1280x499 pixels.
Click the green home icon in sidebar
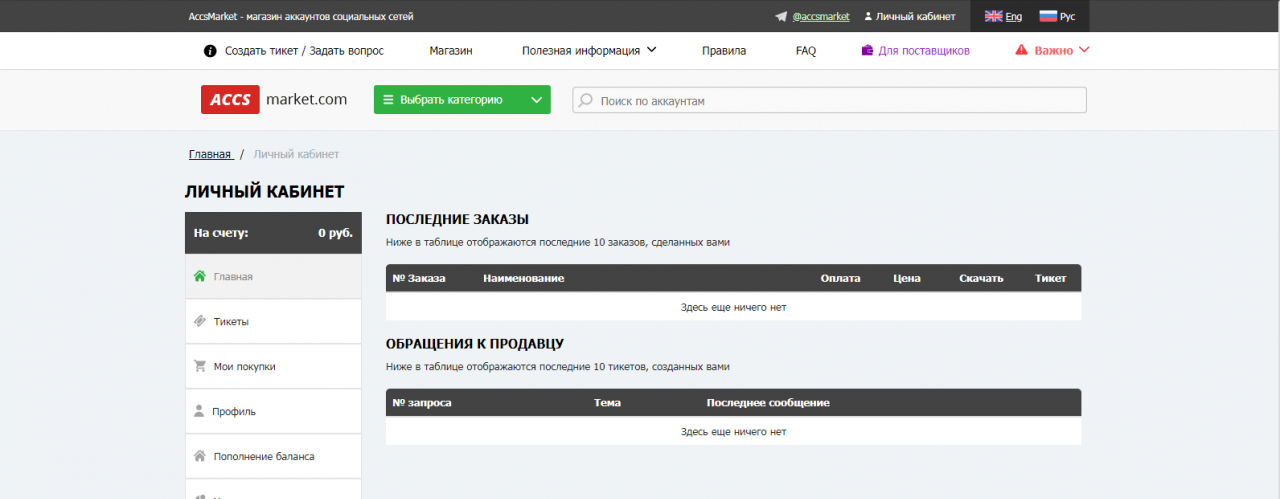click(199, 276)
